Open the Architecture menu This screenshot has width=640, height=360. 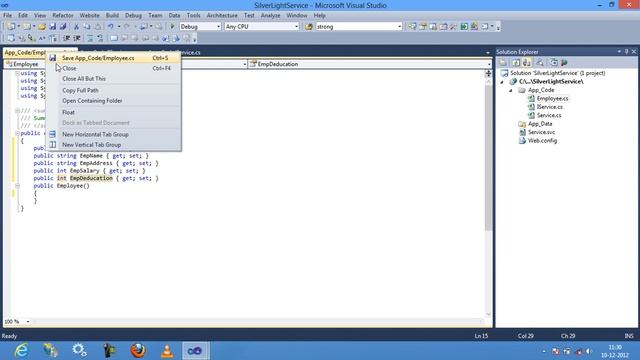pos(222,16)
